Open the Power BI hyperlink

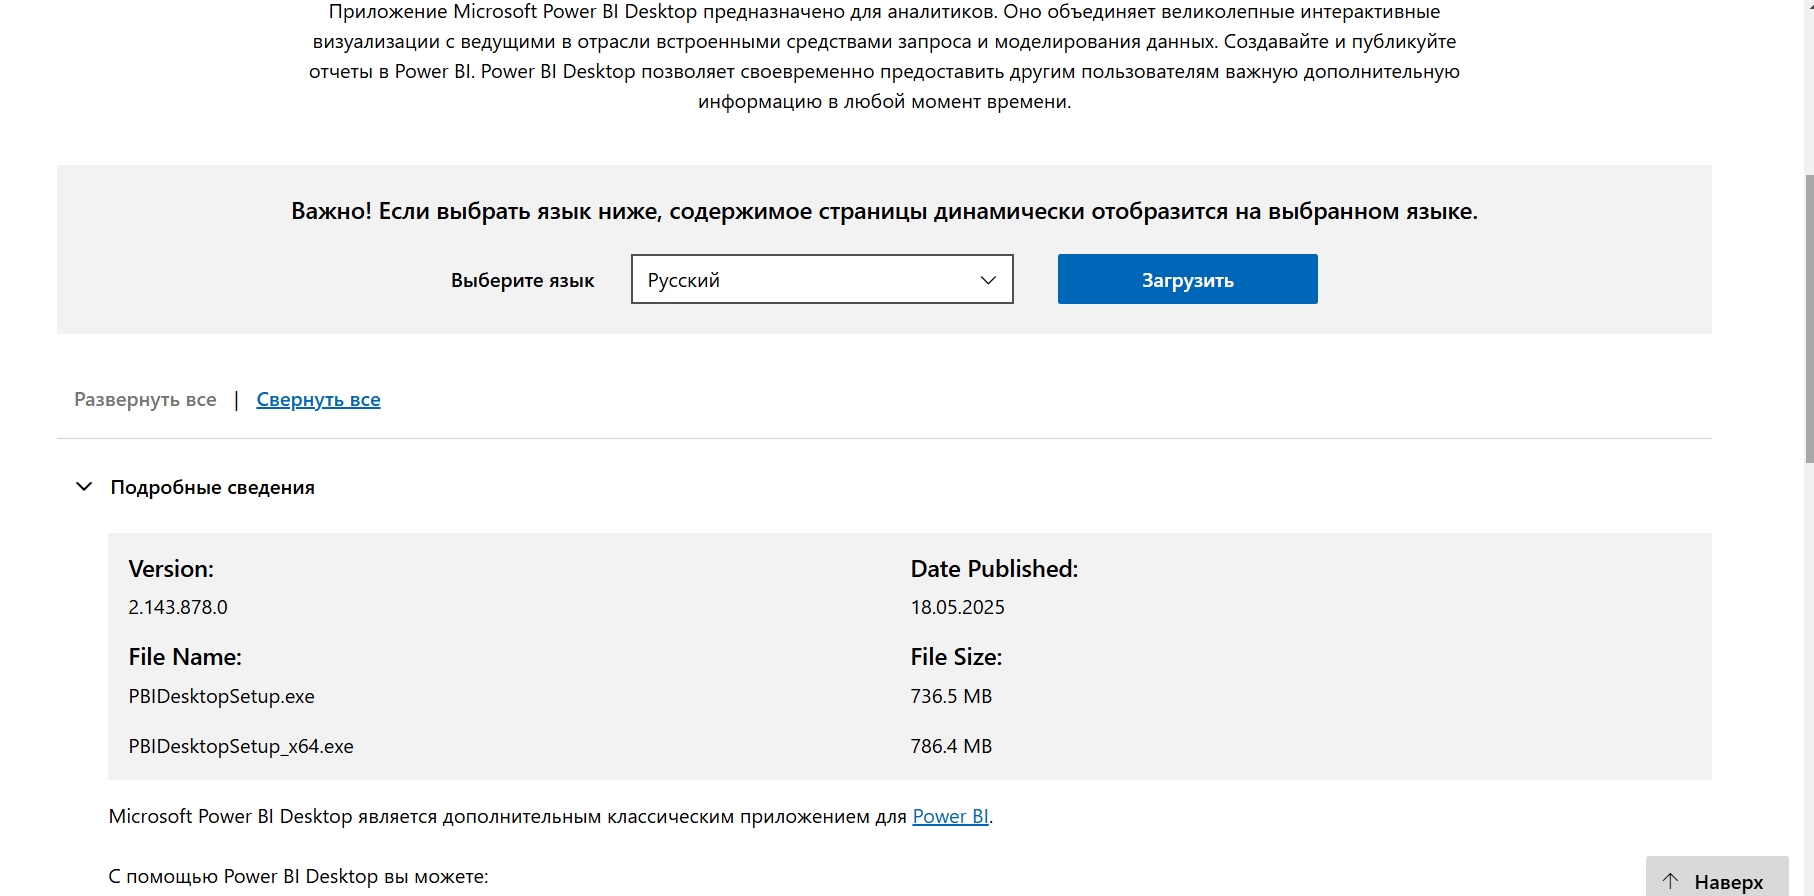[950, 816]
